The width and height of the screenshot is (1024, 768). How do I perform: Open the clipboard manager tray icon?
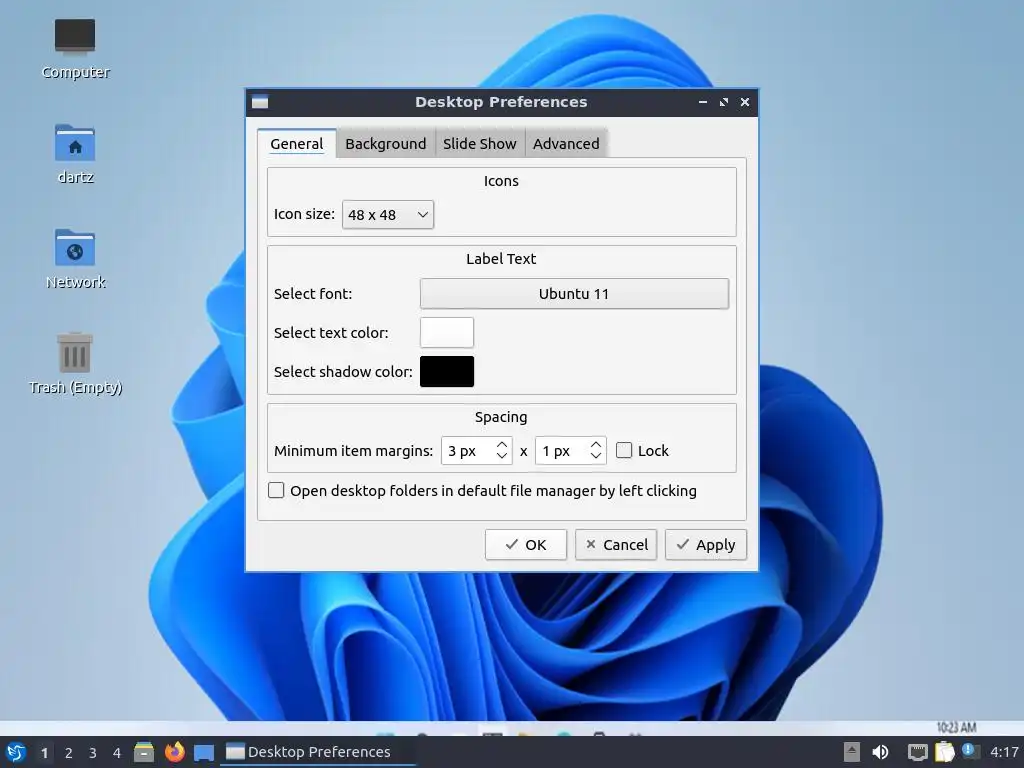[x=944, y=752]
